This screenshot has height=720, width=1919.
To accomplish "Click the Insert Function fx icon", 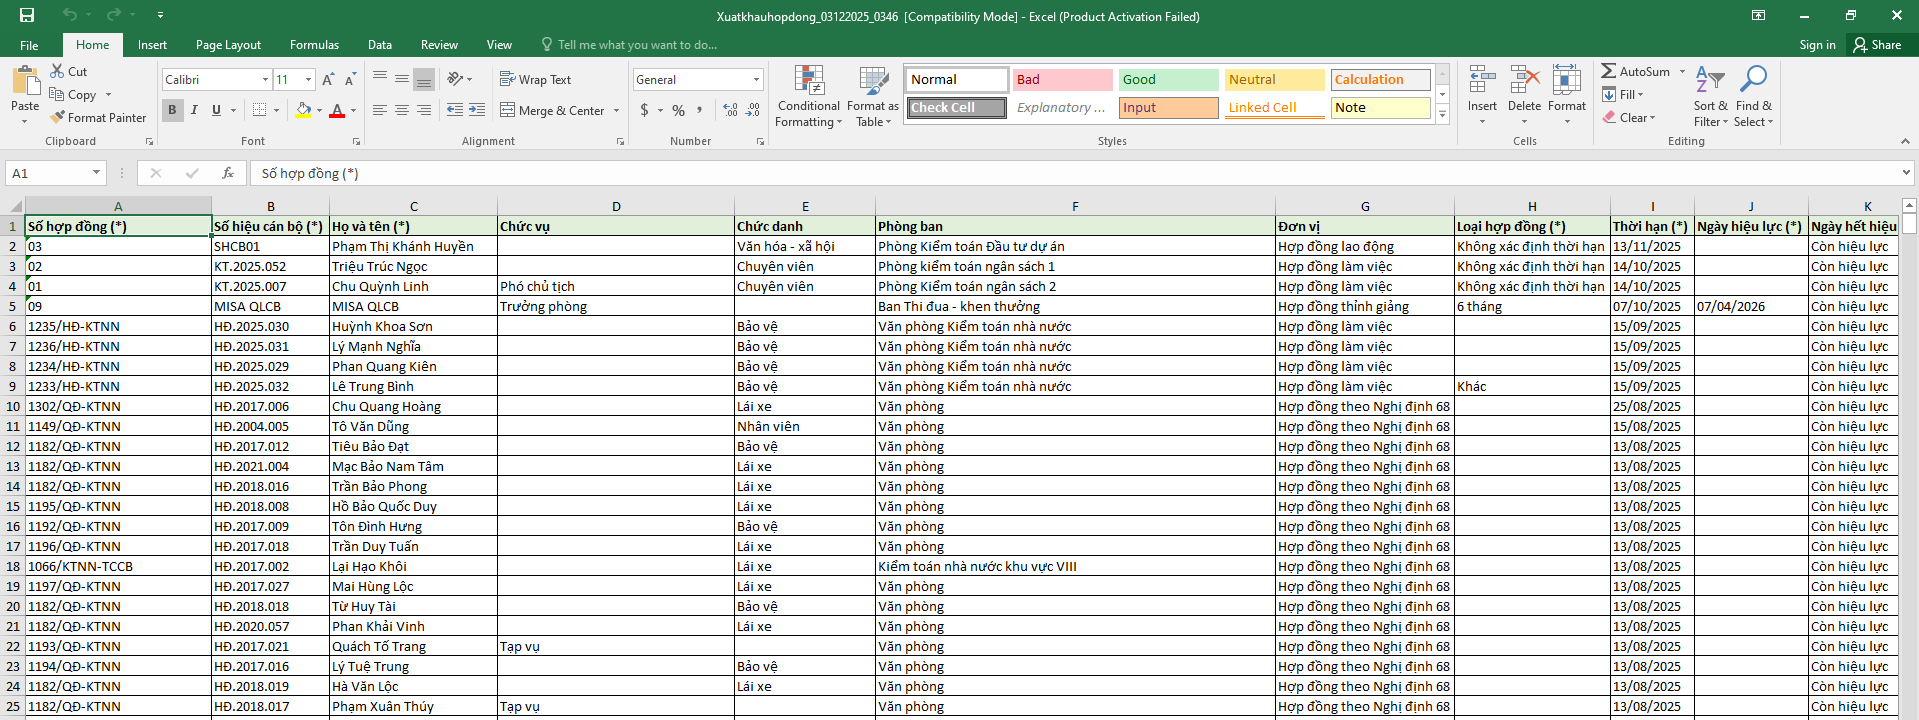I will [228, 173].
